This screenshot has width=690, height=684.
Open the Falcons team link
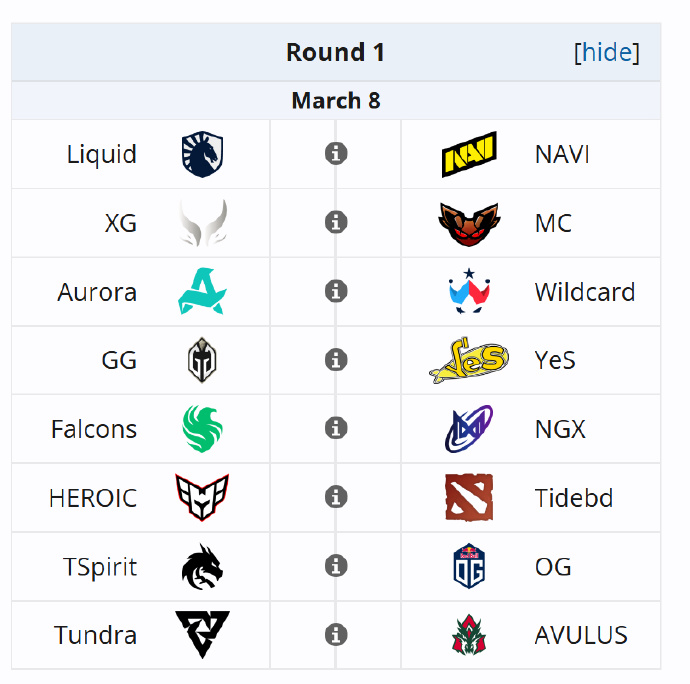94,429
